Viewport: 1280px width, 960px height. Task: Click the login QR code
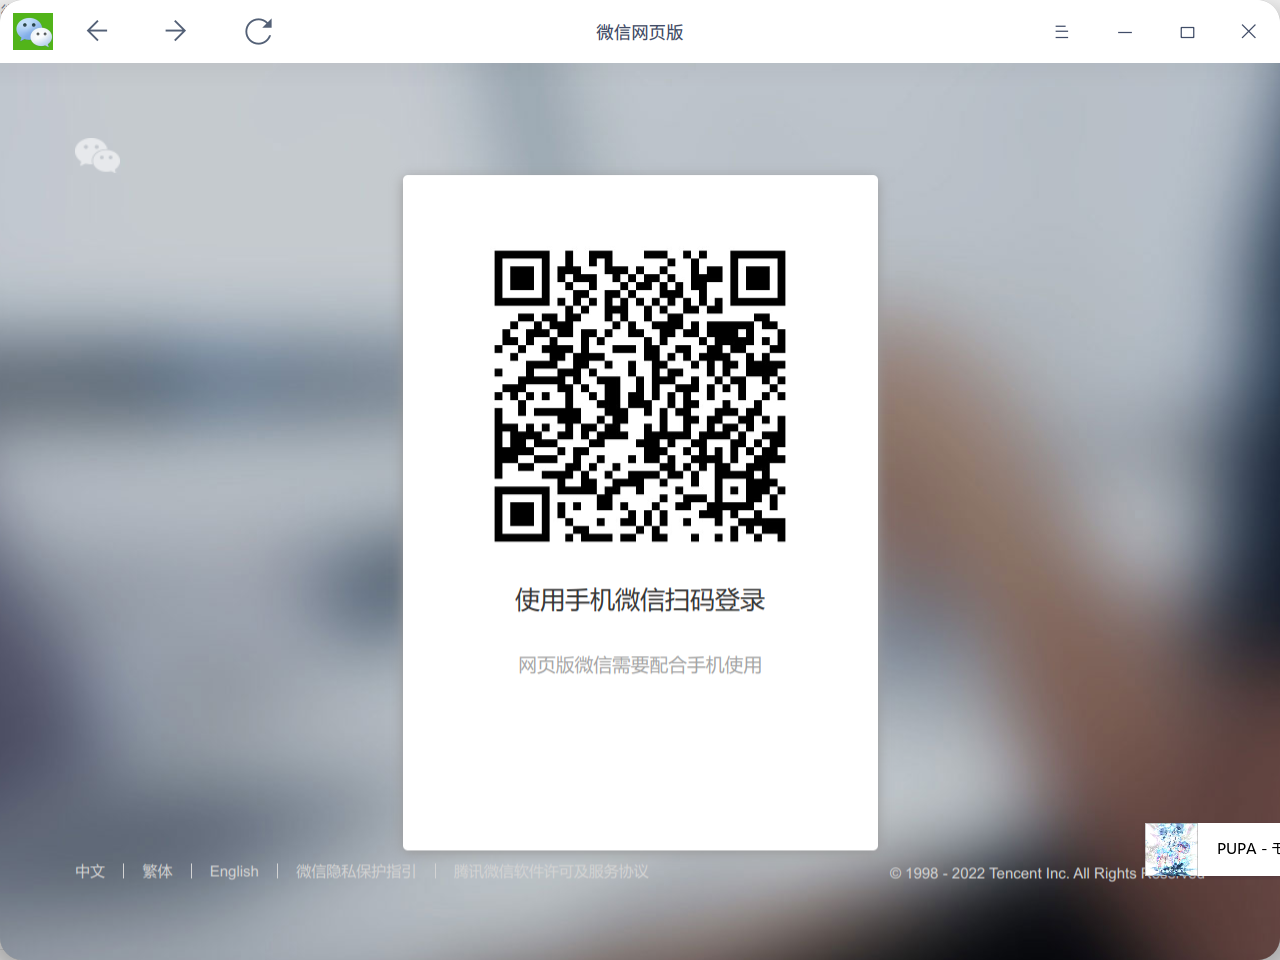(640, 396)
